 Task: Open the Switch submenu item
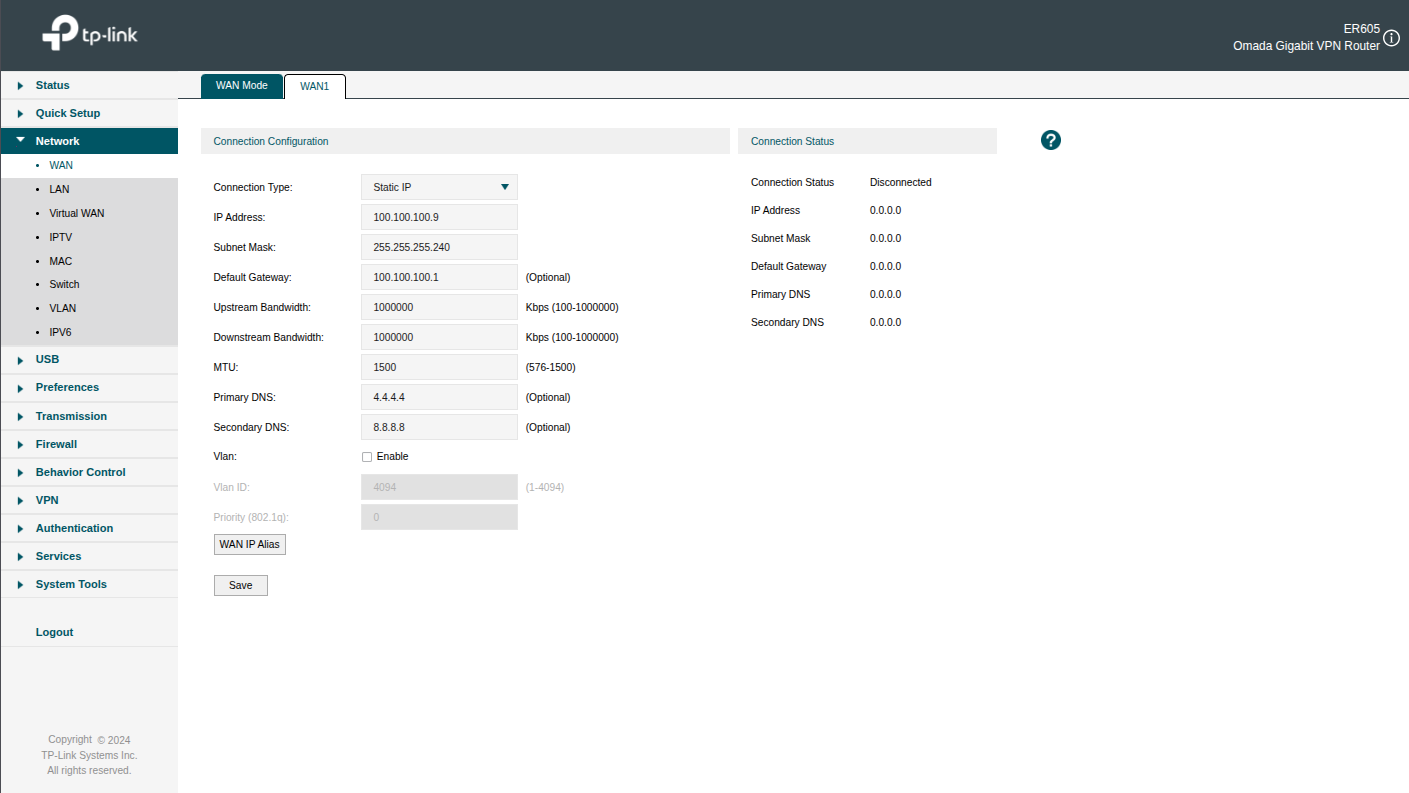pyautogui.click(x=89, y=284)
